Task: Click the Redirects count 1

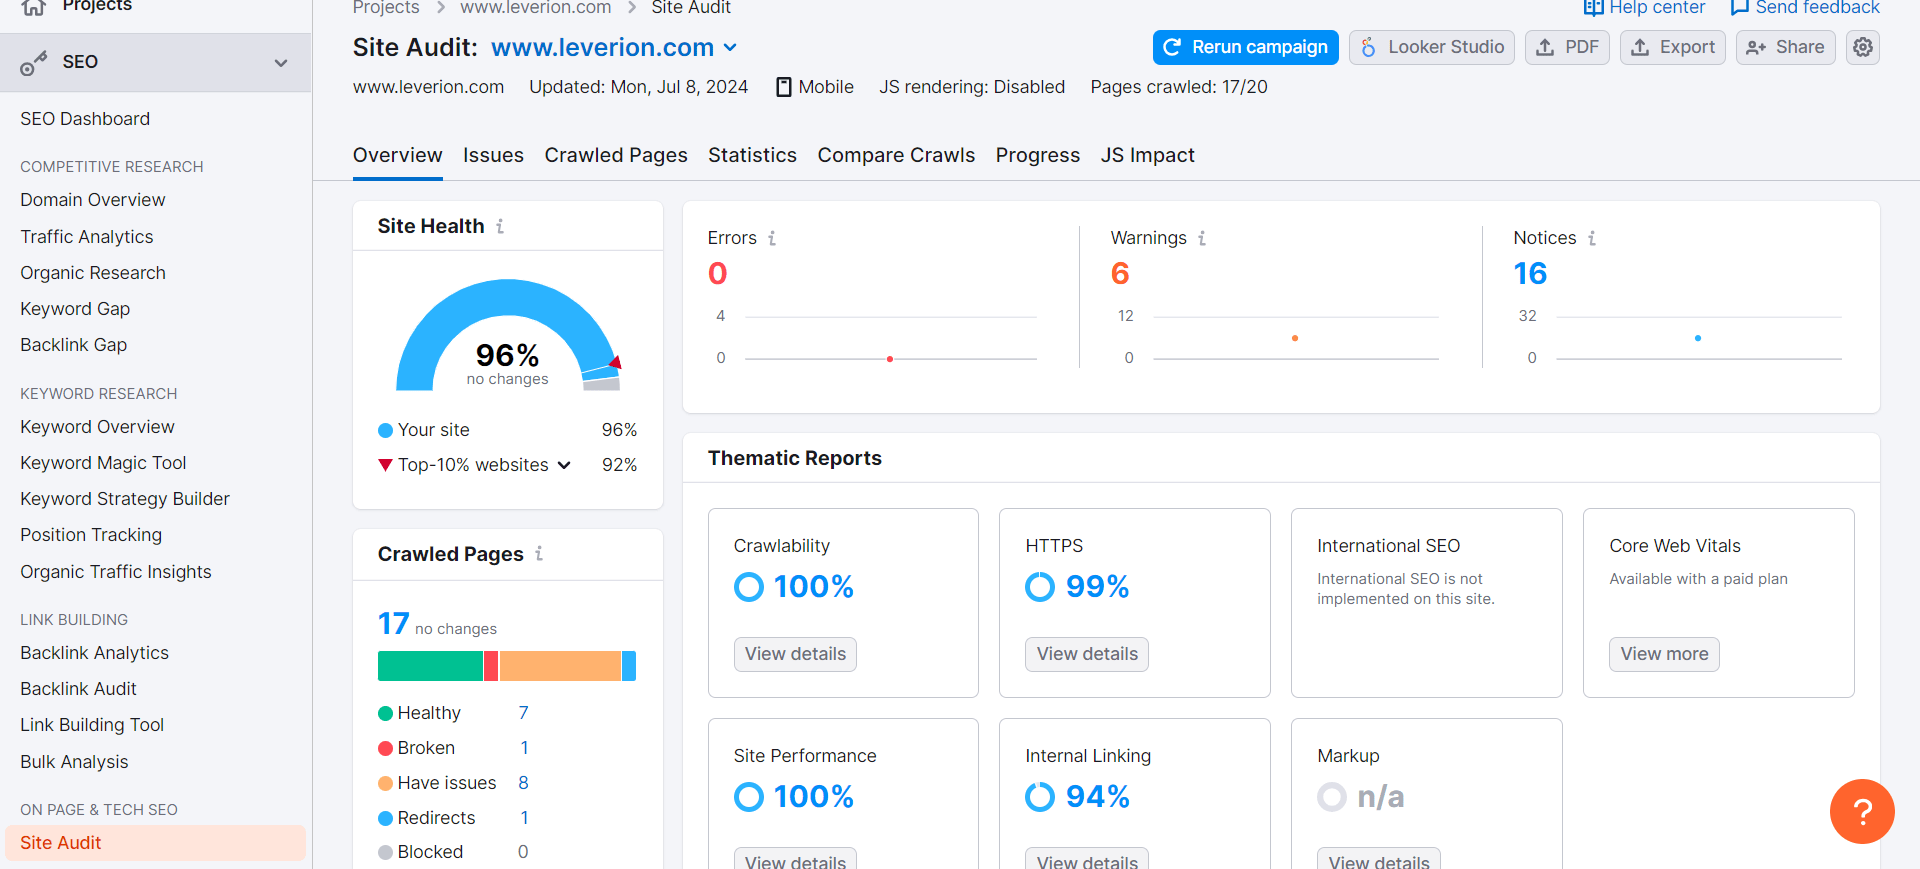Action: [x=524, y=818]
